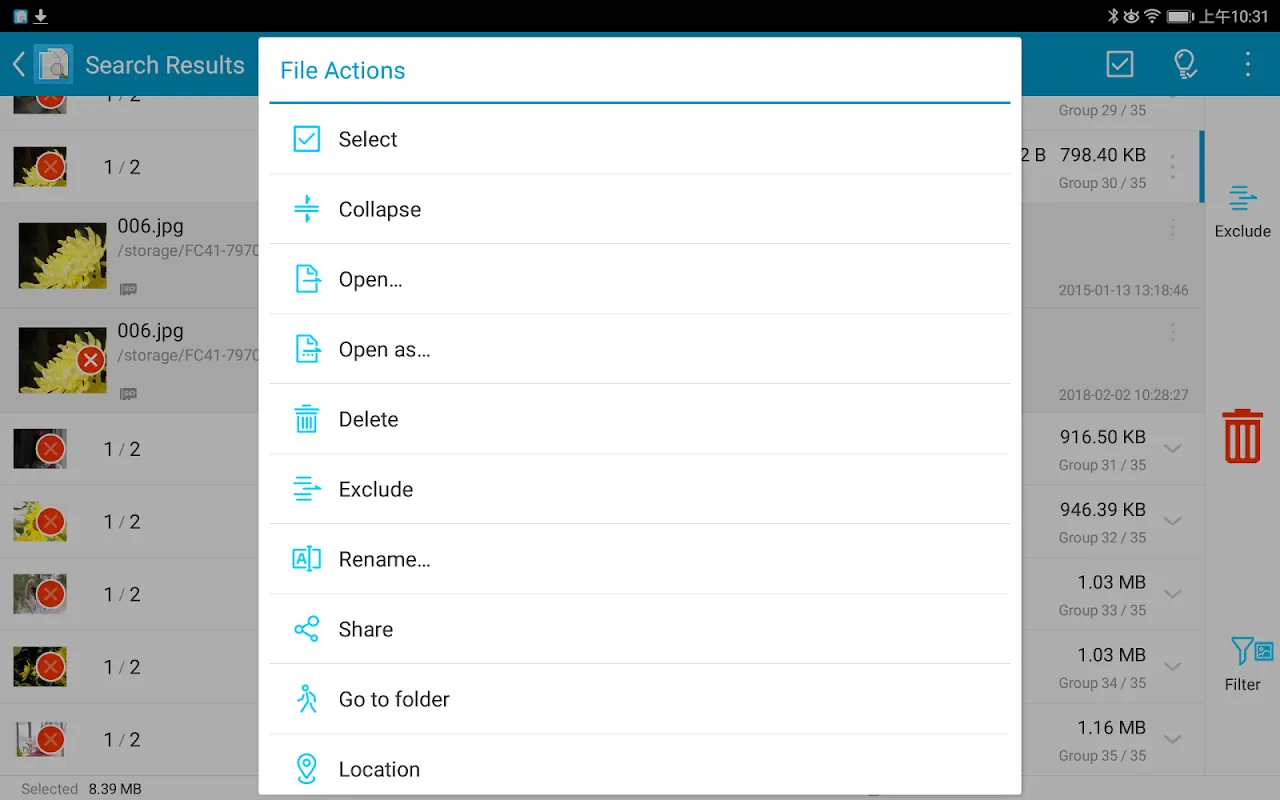The height and width of the screenshot is (800, 1280).
Task: Select Rename… in File Actions
Action: 384,559
